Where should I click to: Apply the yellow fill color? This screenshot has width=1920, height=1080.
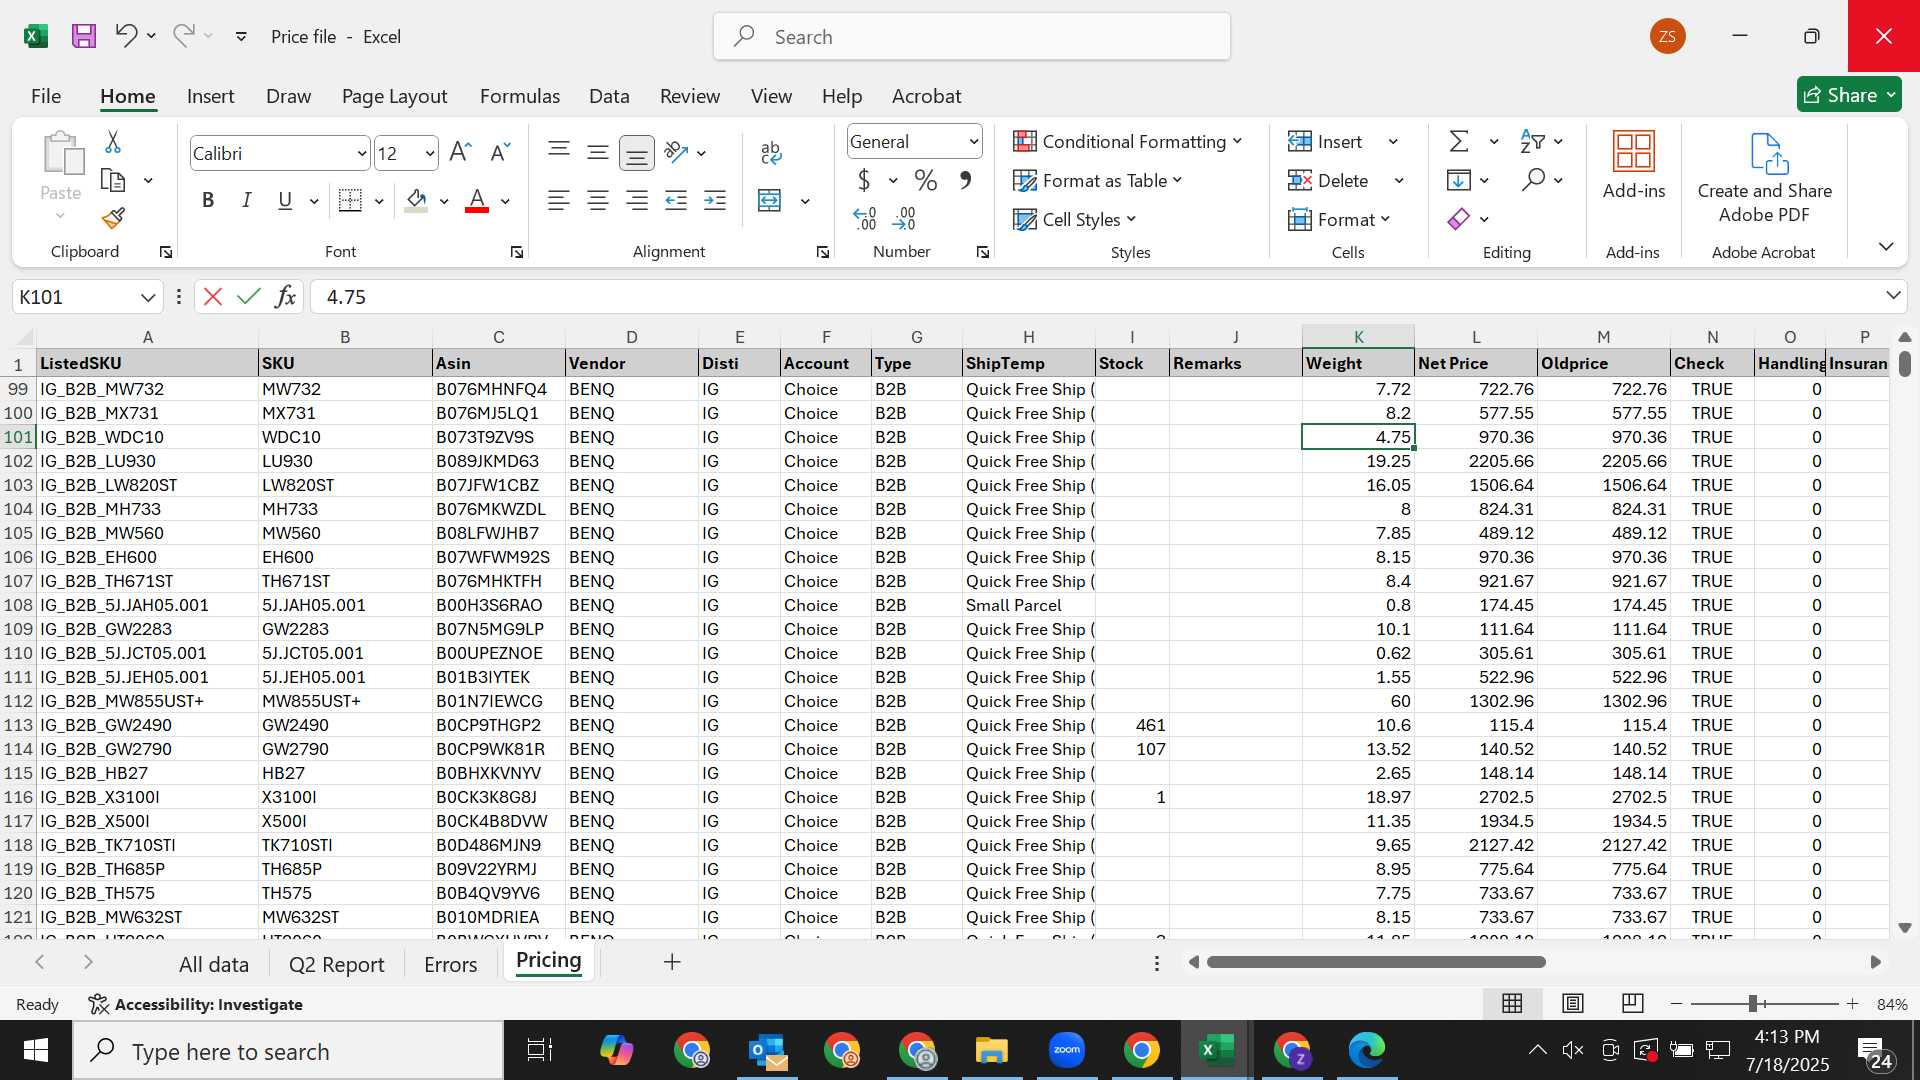pos(417,201)
